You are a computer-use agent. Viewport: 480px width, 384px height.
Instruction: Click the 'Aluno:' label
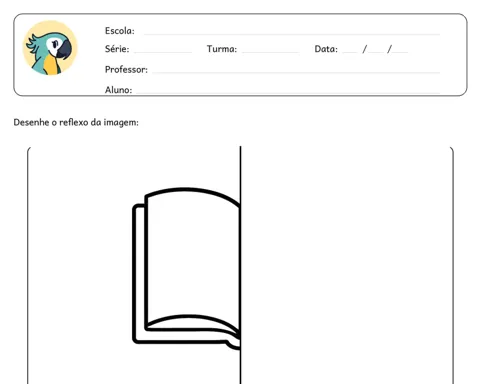tap(118, 90)
